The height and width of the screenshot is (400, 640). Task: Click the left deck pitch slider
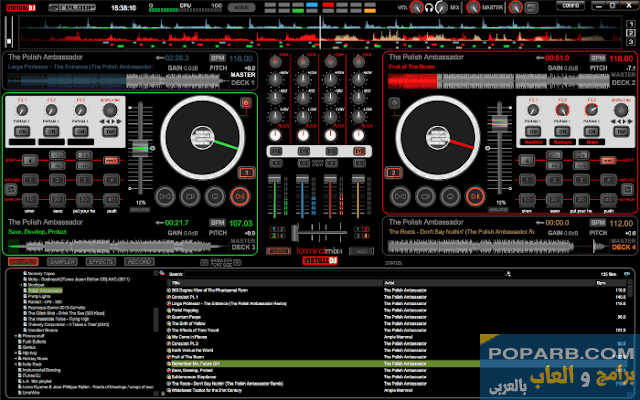[x=140, y=150]
